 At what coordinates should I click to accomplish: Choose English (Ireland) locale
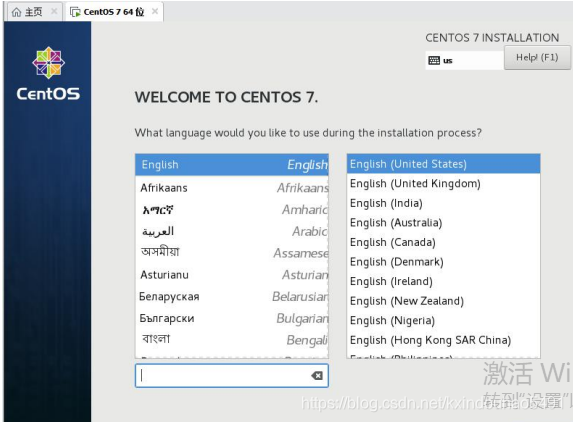click(443, 281)
